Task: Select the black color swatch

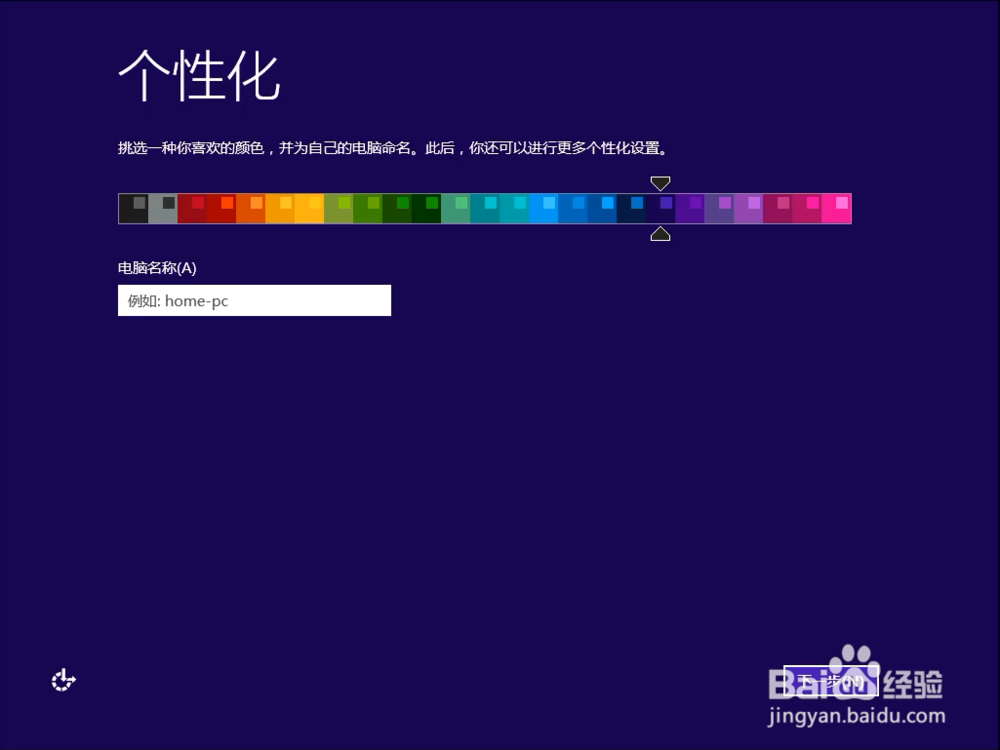Action: click(135, 208)
